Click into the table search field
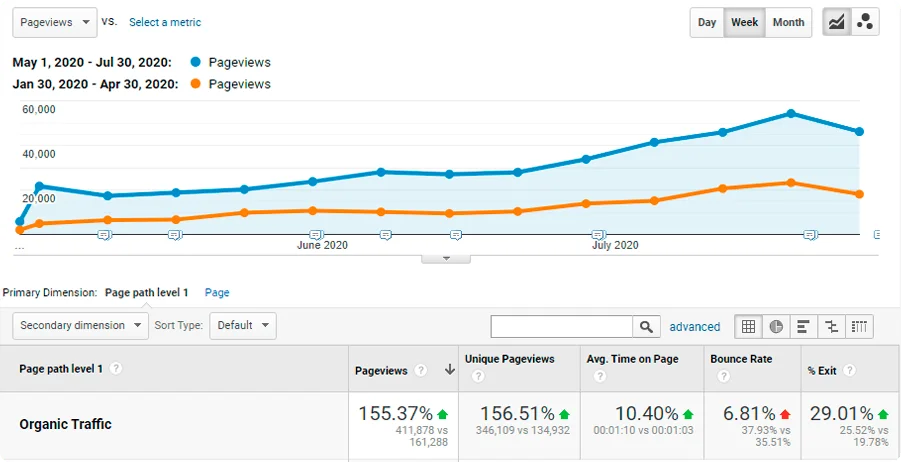Image resolution: width=901 pixels, height=462 pixels. point(561,326)
